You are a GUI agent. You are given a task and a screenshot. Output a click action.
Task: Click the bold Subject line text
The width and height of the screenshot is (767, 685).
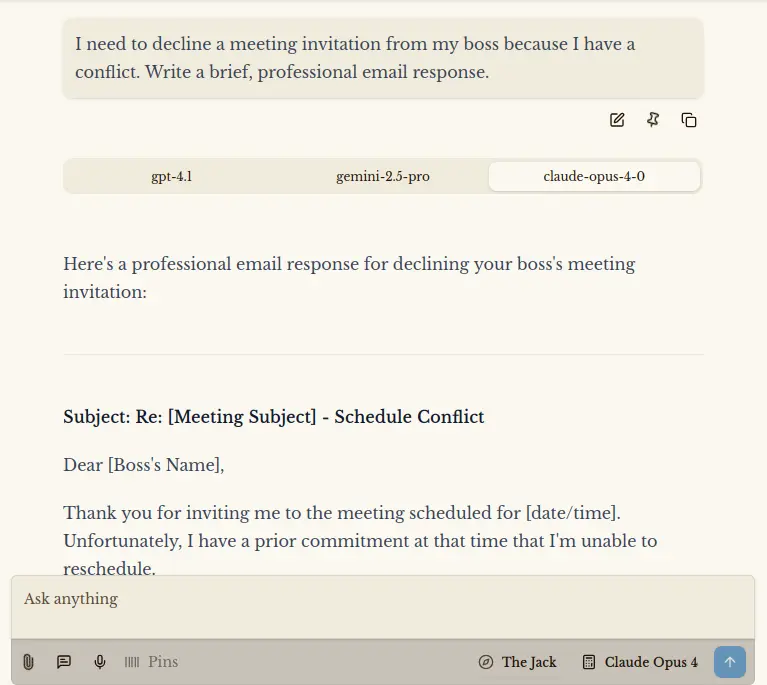point(274,417)
